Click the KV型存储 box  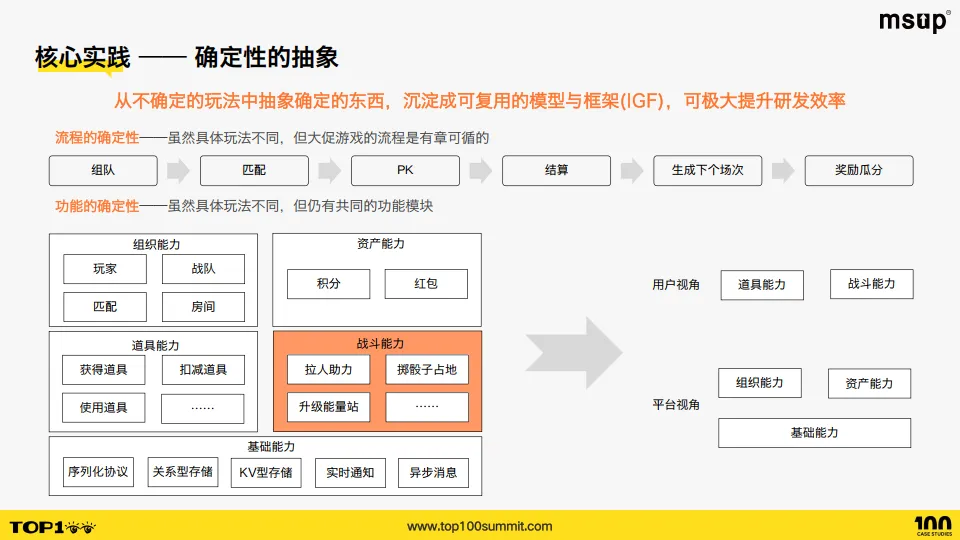click(x=266, y=473)
